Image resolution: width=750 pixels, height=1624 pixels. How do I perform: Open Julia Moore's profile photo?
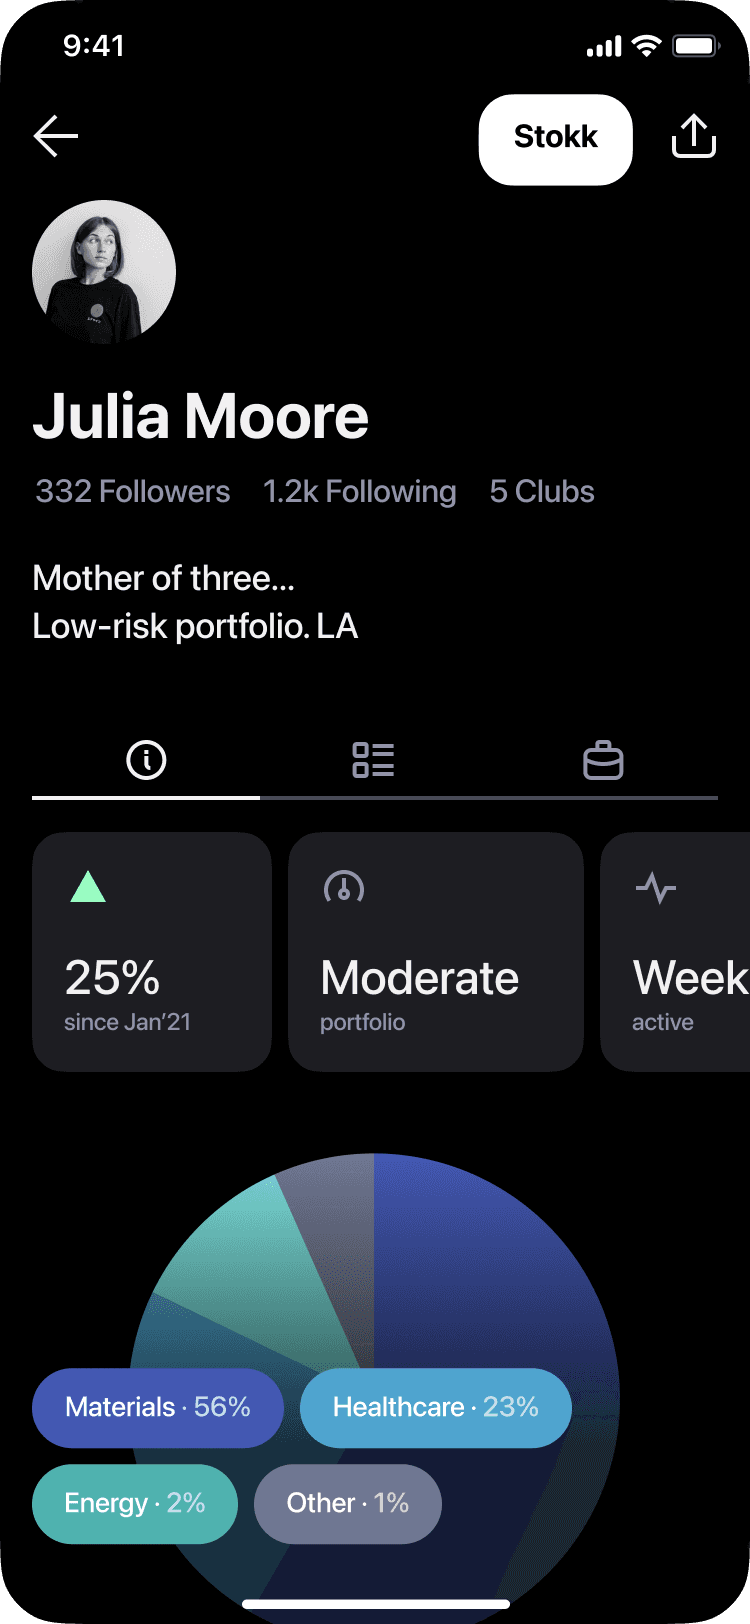tap(104, 271)
